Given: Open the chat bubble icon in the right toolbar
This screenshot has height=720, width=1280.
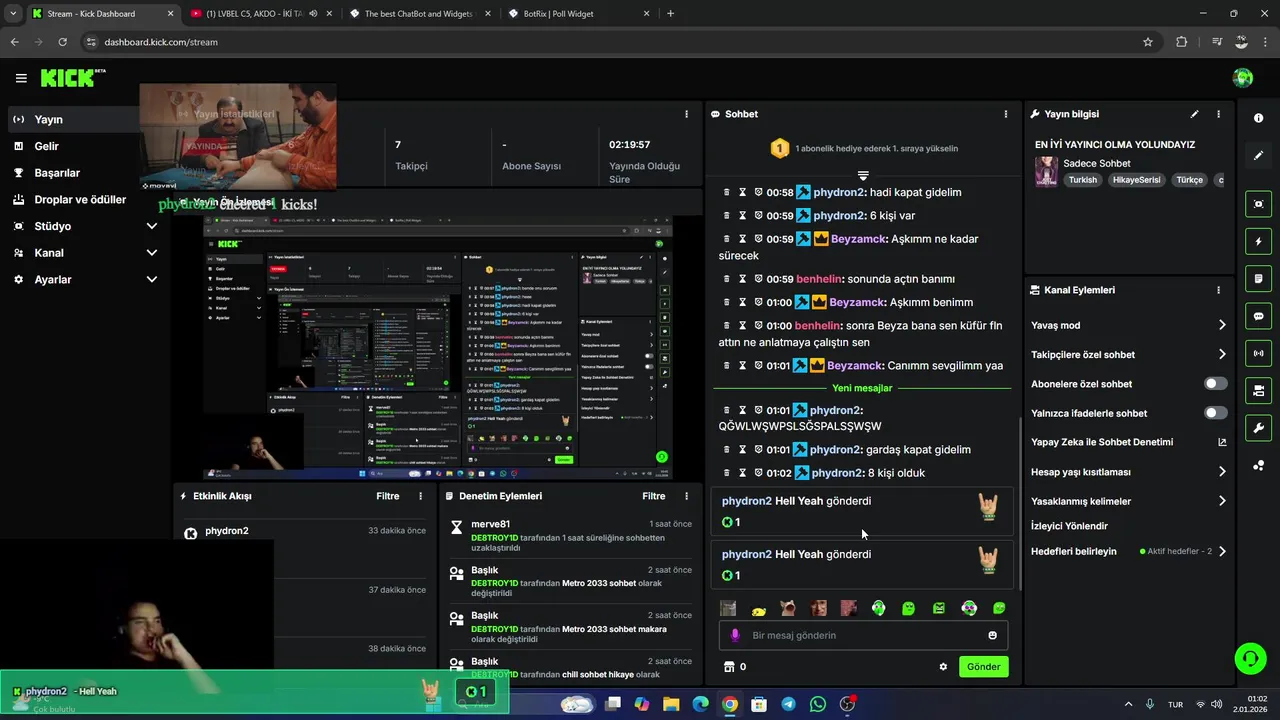Looking at the screenshot, I should coord(1258,316).
